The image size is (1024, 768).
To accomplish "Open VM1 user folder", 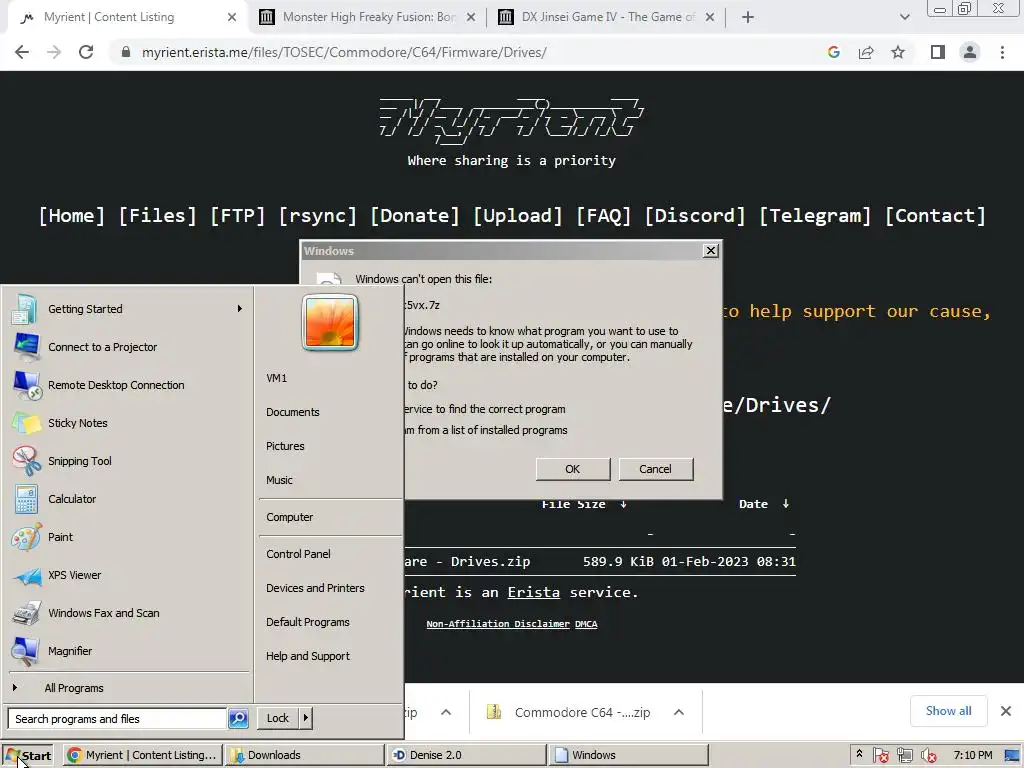I will [276, 378].
